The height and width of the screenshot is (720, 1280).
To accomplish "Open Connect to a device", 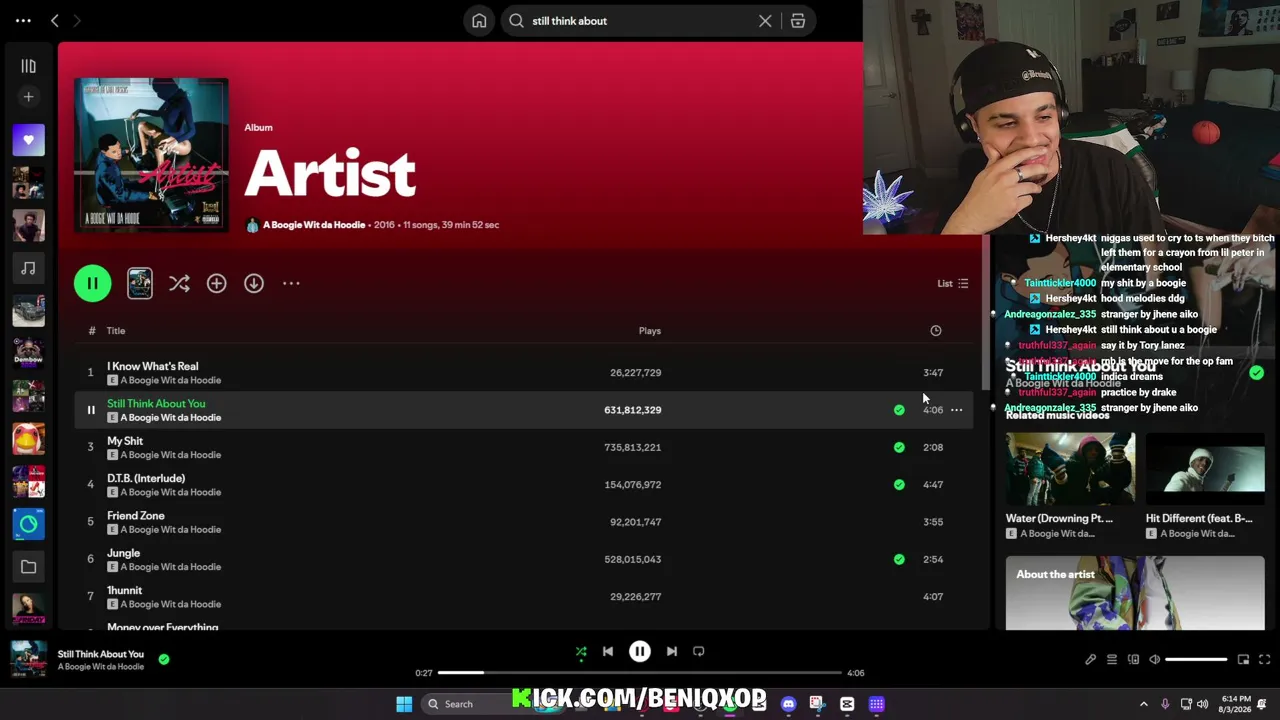I will tap(1133, 660).
